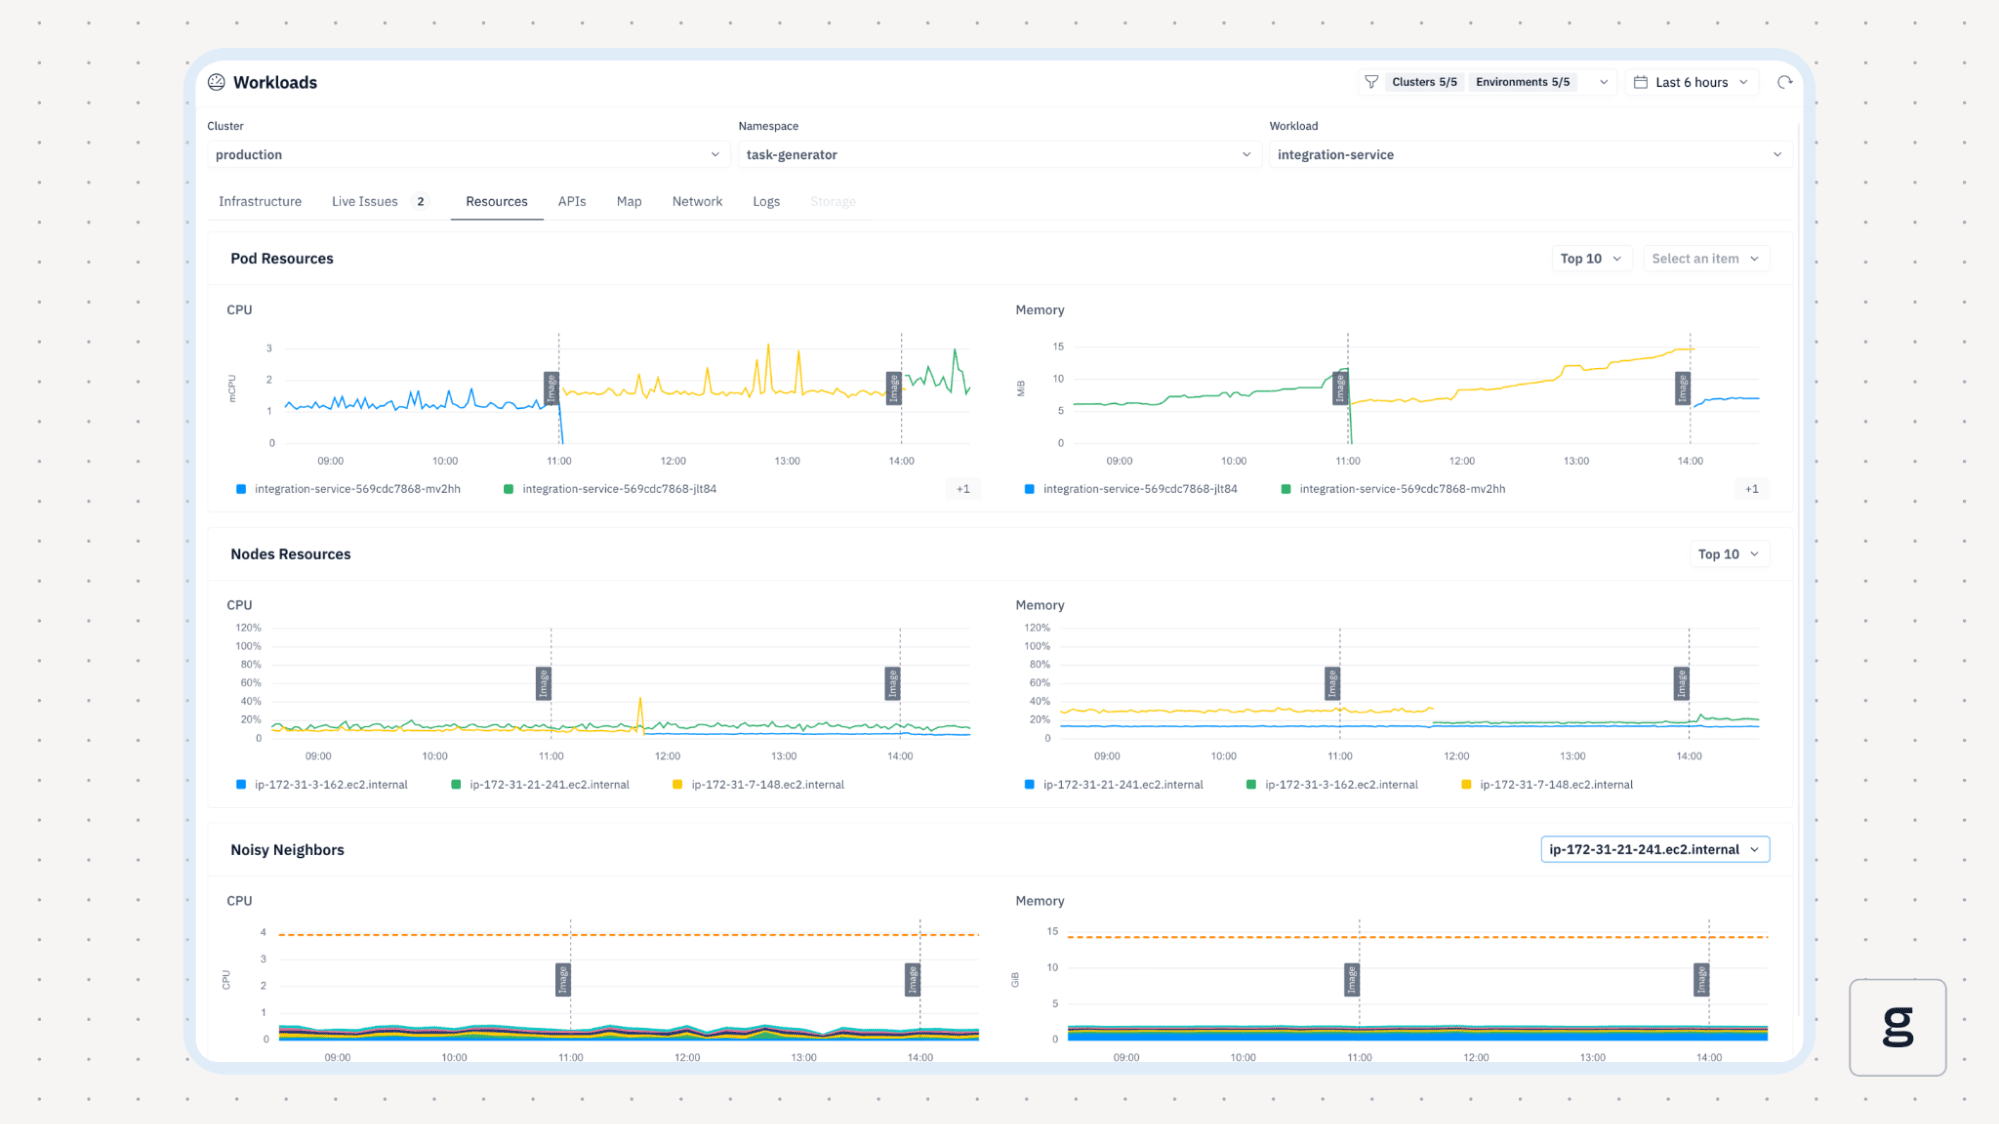Click the +1 button under Pod CPU
Image resolution: width=1999 pixels, height=1125 pixels.
click(x=962, y=489)
